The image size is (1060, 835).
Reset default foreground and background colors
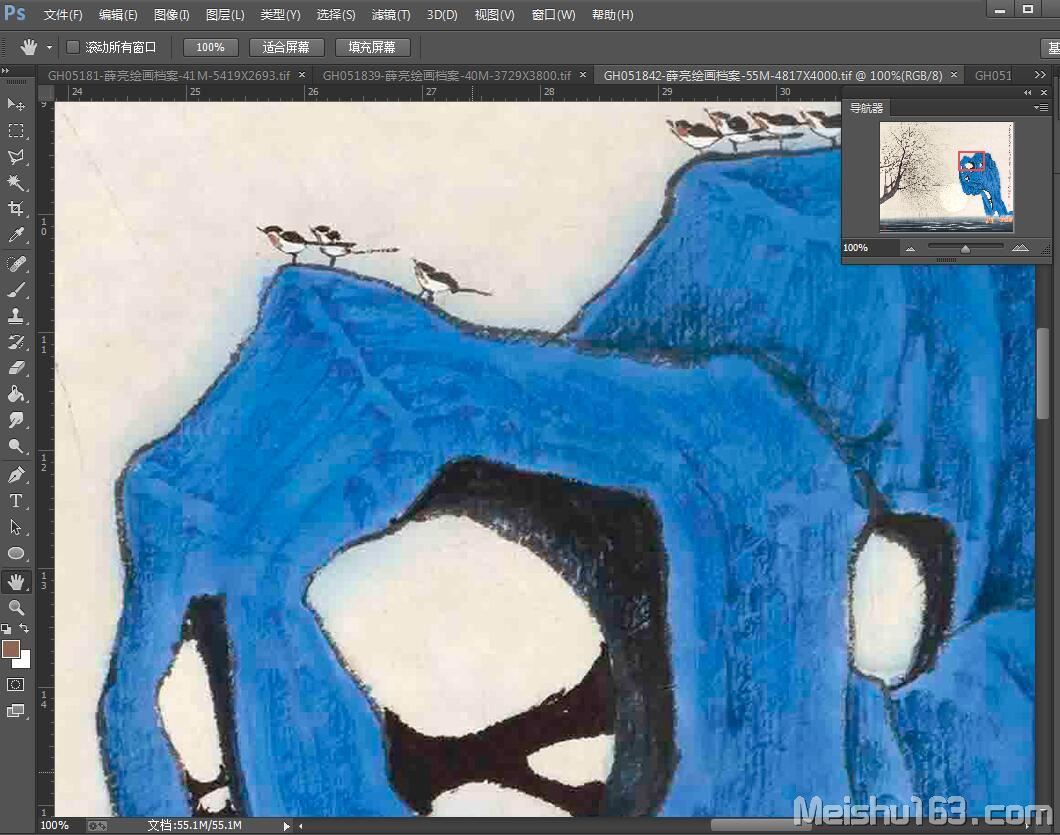click(x=6, y=629)
